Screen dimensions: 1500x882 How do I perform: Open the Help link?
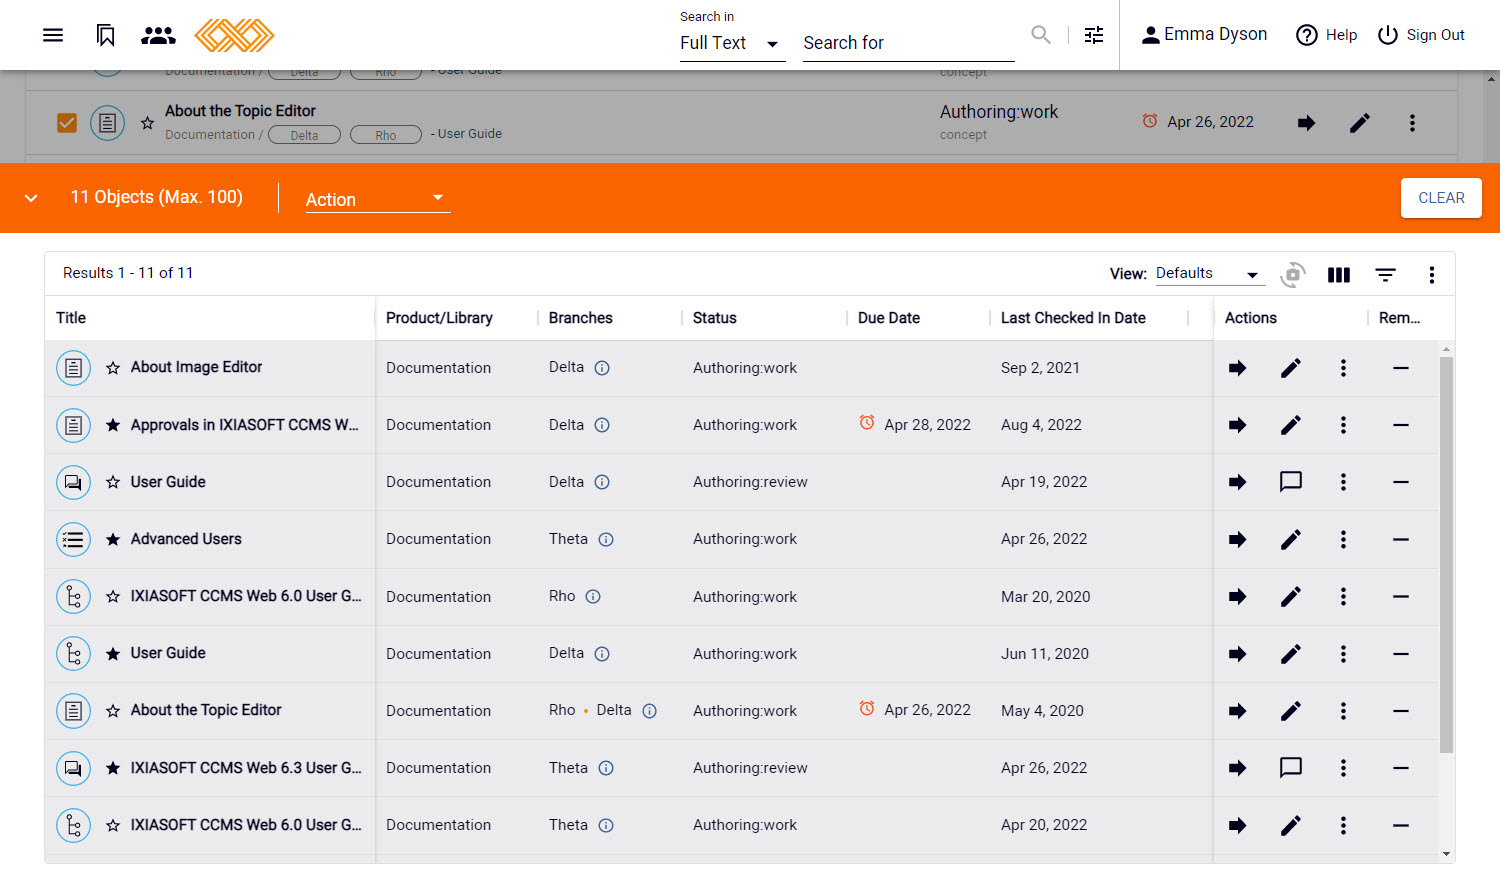coord(1326,35)
